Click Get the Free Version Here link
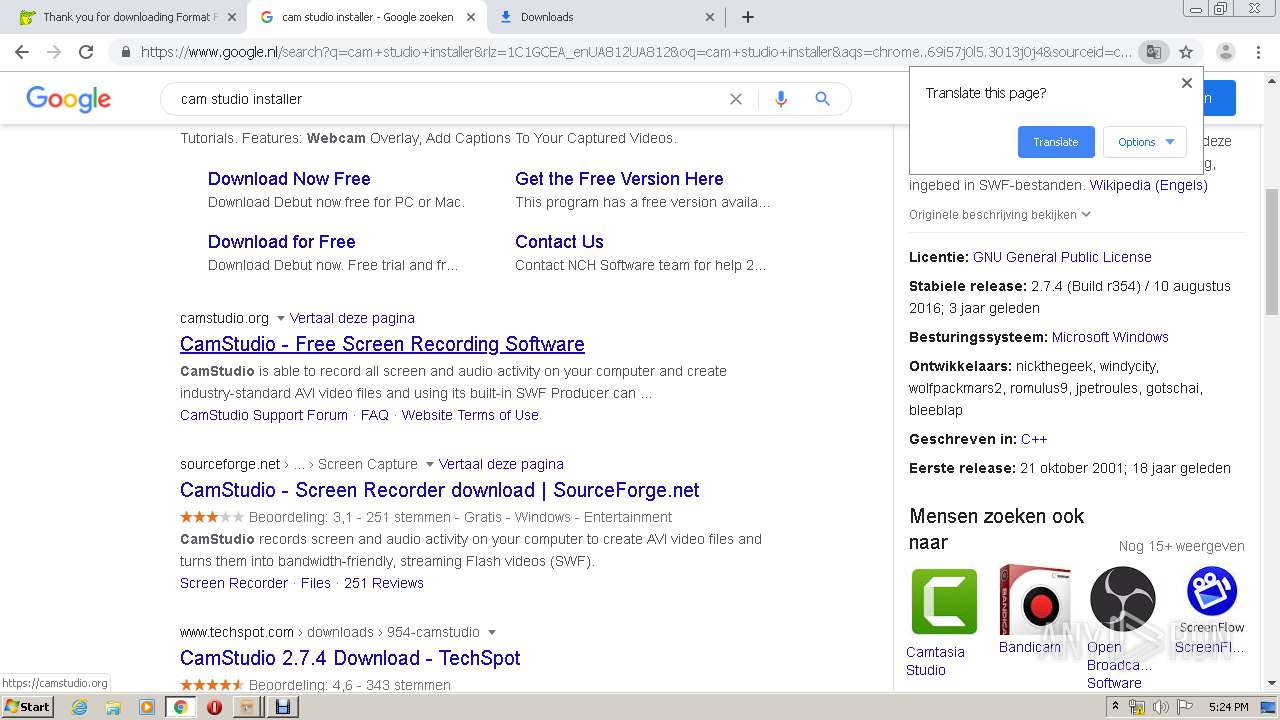Viewport: 1280px width, 720px height. pyautogui.click(x=619, y=179)
